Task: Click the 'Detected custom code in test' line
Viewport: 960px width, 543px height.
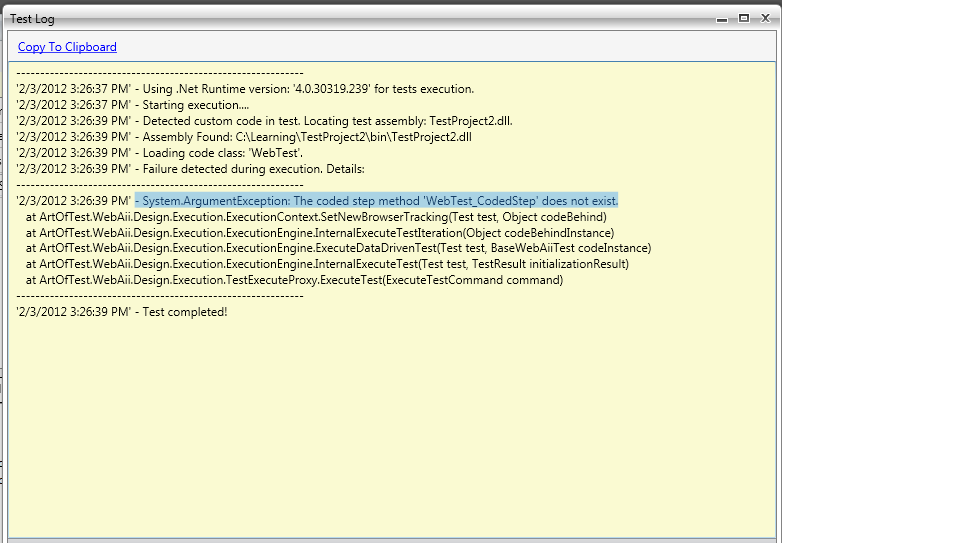Action: tap(264, 121)
